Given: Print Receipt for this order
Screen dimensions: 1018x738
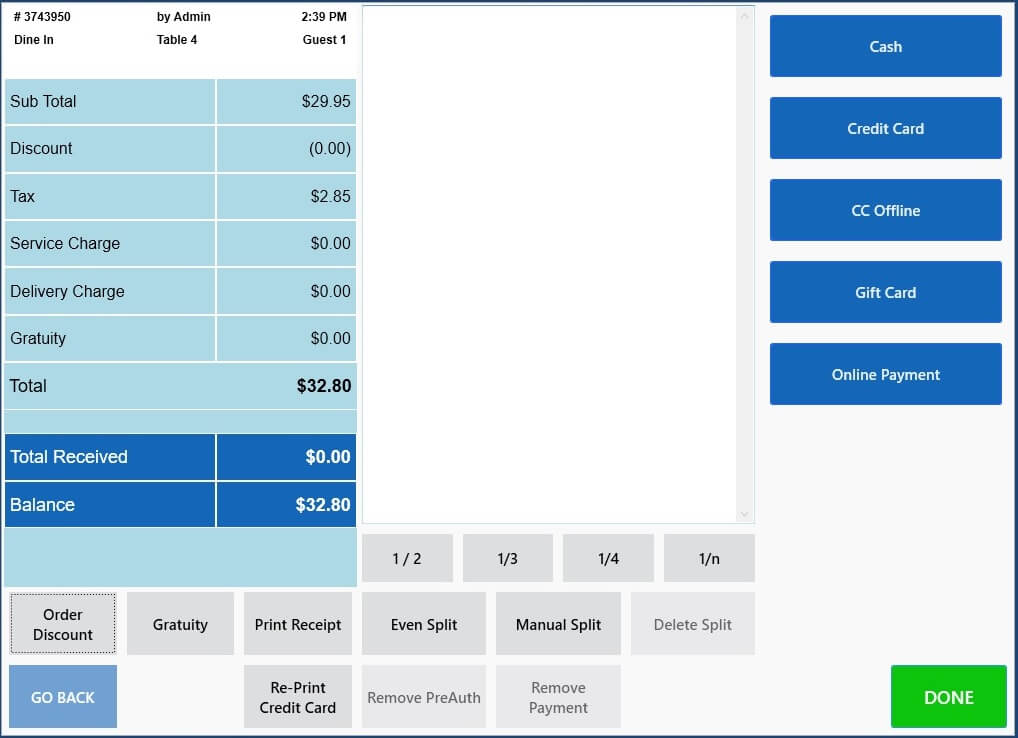Looking at the screenshot, I should (298, 622).
